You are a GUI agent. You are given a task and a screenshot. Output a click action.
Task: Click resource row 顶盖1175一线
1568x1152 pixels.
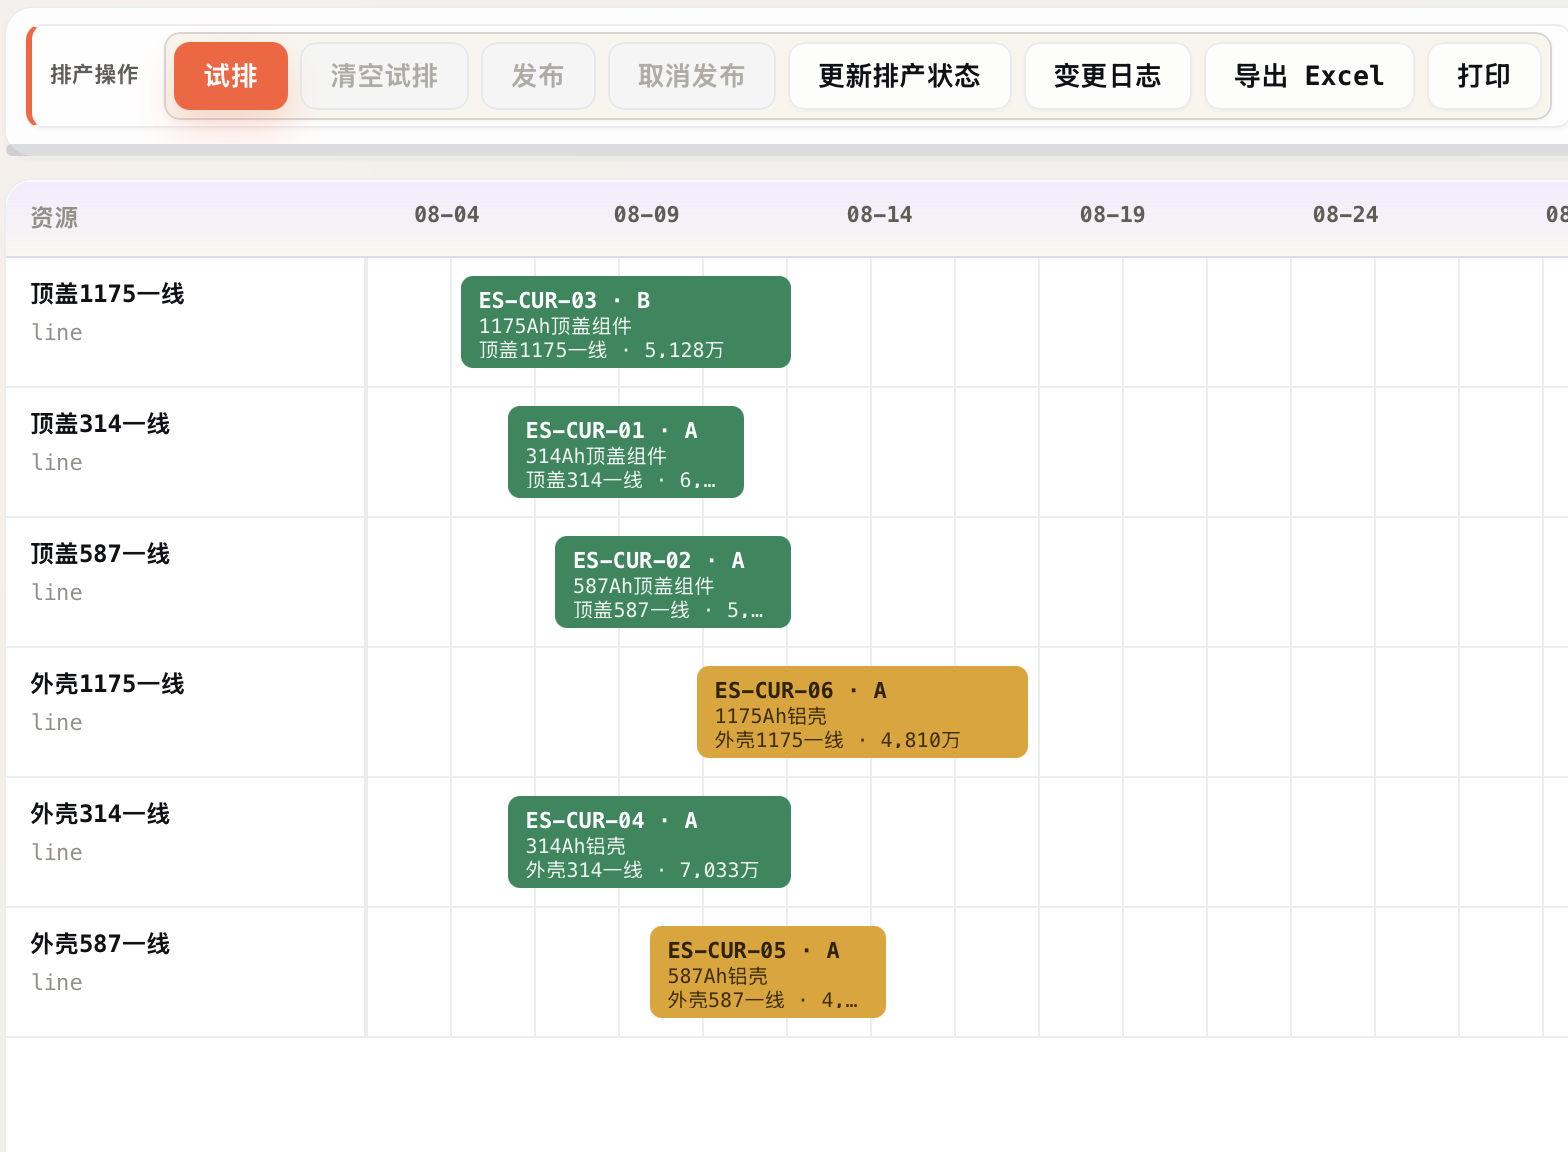[186, 322]
